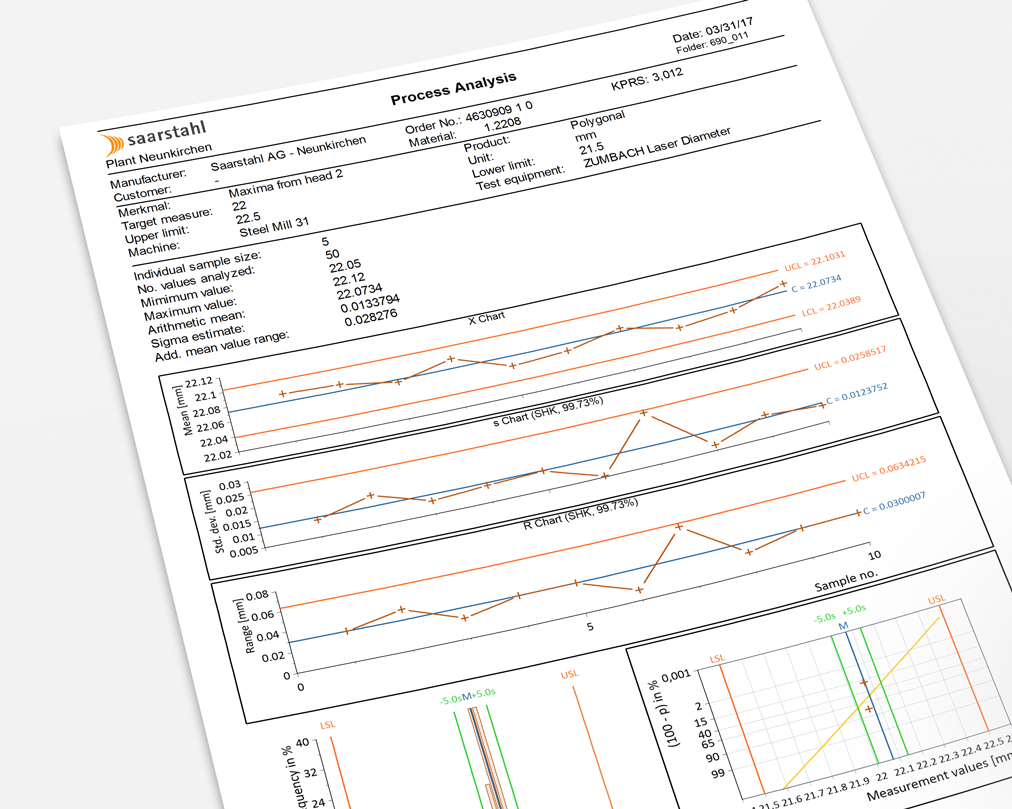
Task: Select the "Steel Mill 31" machine value
Action: click(274, 227)
